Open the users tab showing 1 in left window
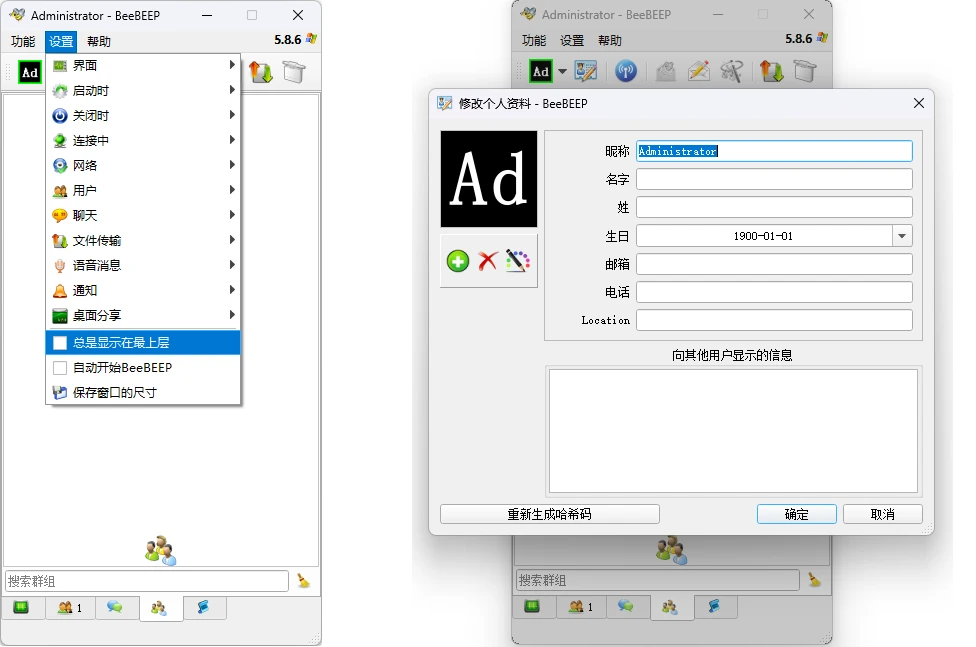Screen dimensions: 976x647 pyautogui.click(x=70, y=607)
